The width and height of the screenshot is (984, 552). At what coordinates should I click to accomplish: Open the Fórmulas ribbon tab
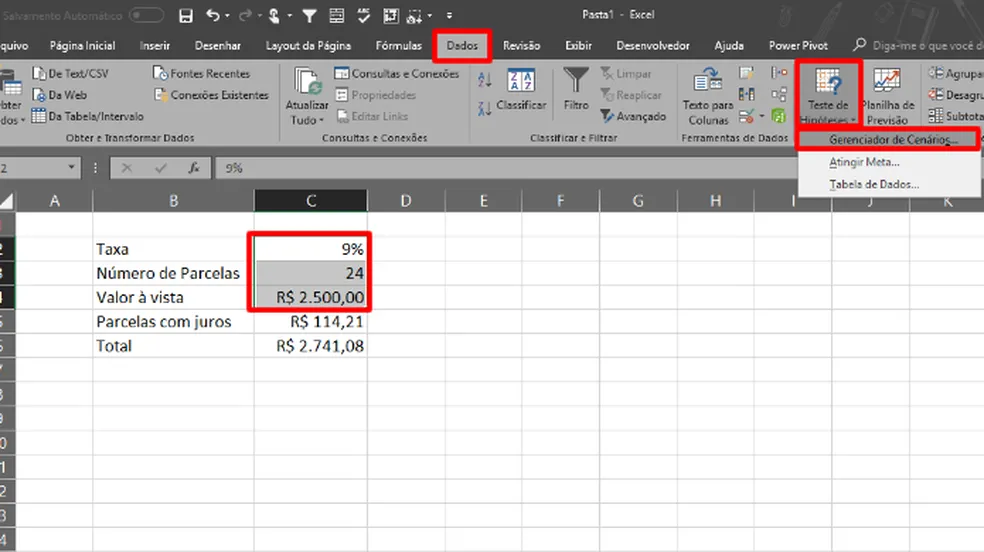[398, 46]
